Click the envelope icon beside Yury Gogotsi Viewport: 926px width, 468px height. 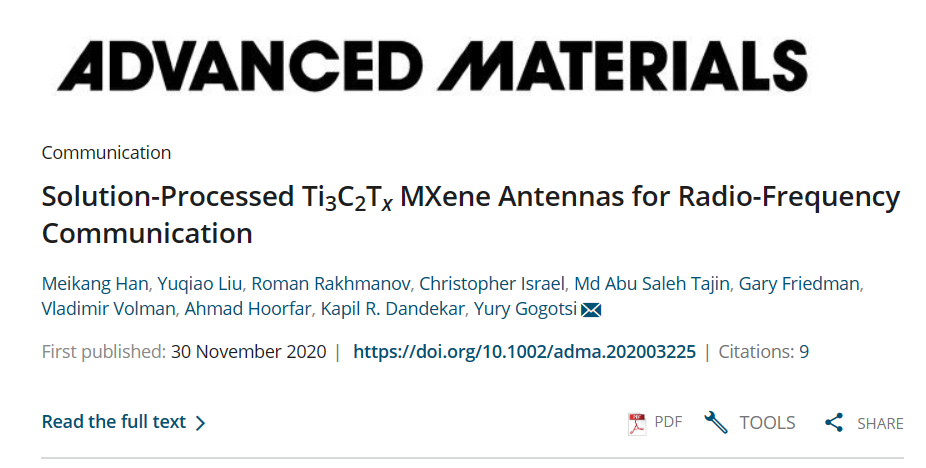pyautogui.click(x=591, y=310)
